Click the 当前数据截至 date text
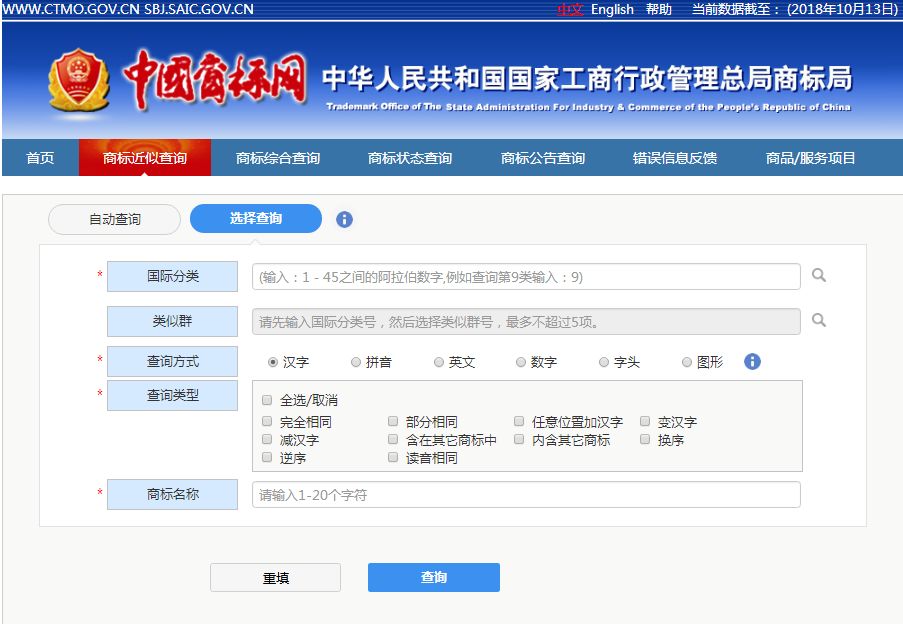Screen dimensions: 903x624 tap(795, 9)
